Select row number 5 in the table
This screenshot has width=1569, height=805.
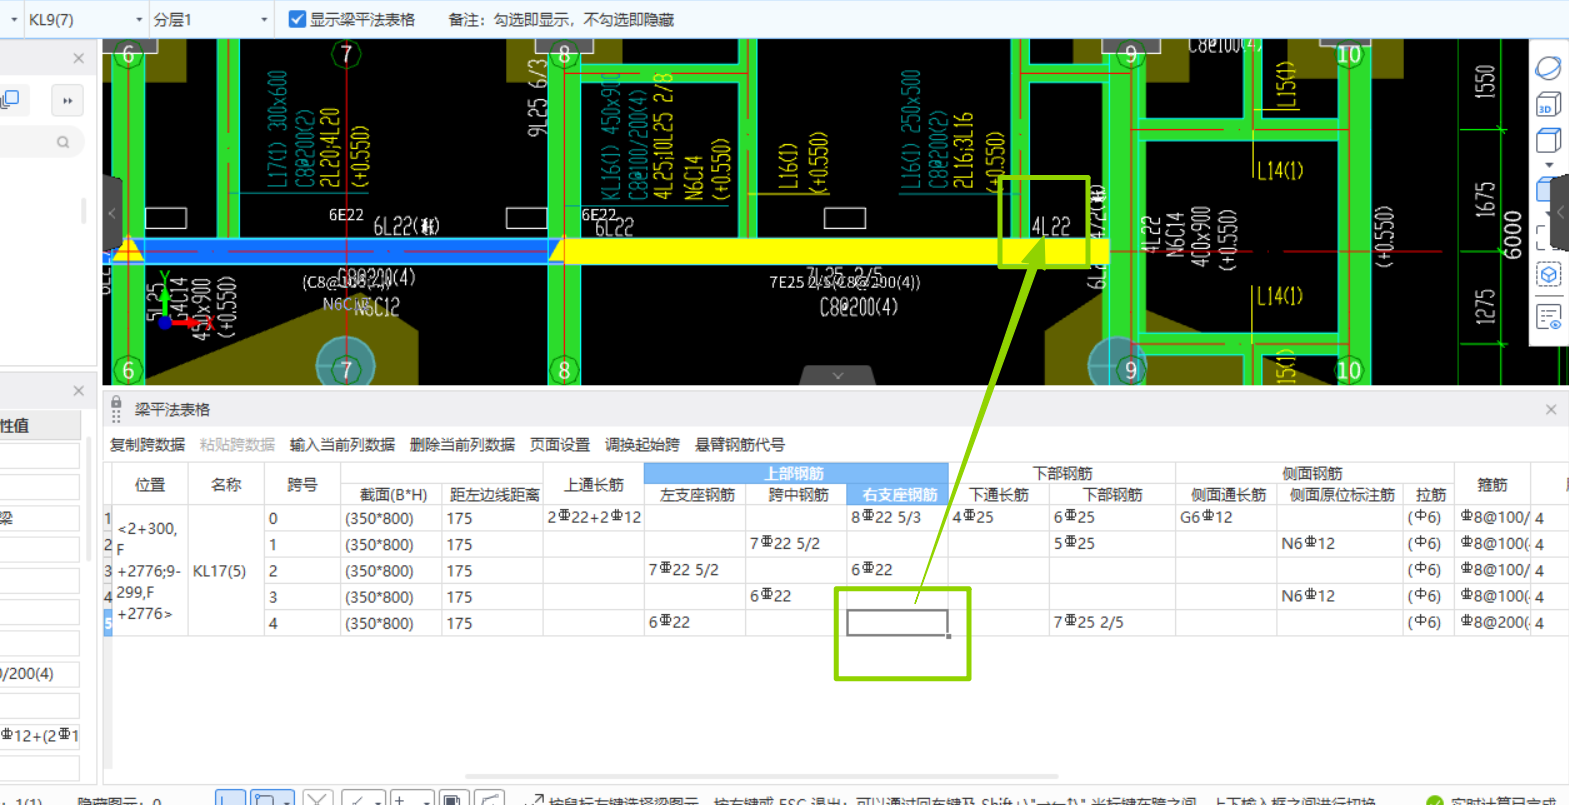pyautogui.click(x=108, y=623)
